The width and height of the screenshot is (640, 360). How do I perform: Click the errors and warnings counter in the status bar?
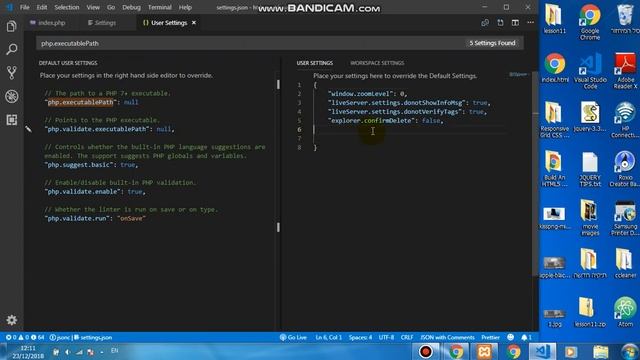(x=24, y=338)
